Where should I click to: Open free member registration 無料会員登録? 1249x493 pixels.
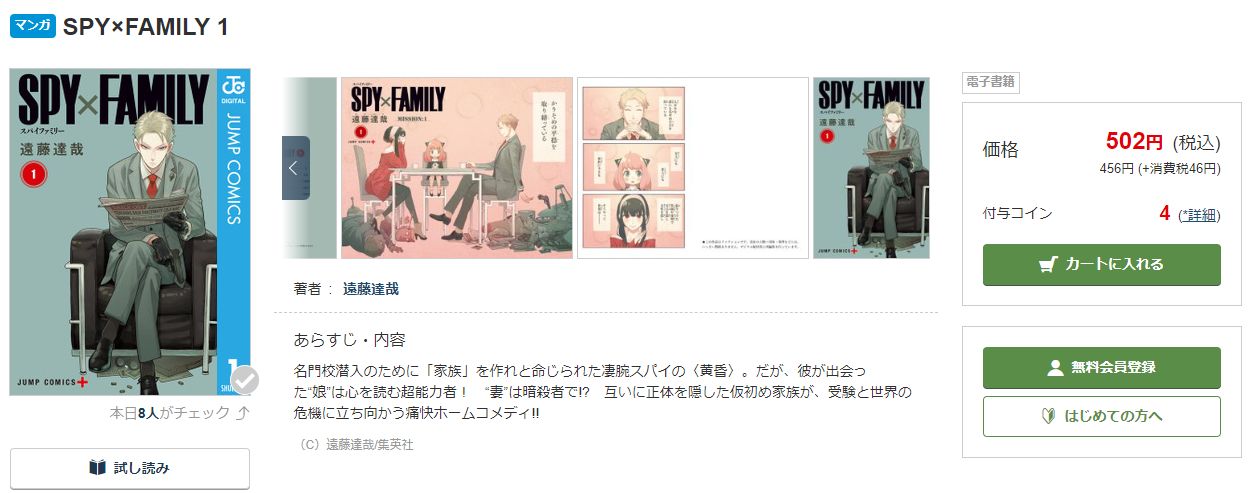coord(1101,368)
